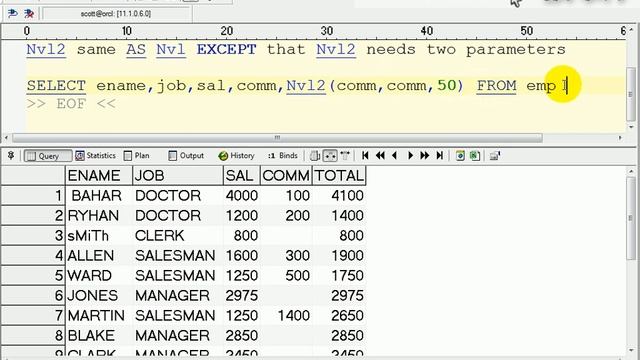Go forward one page of records
The image size is (640, 360).
[x=424, y=156]
